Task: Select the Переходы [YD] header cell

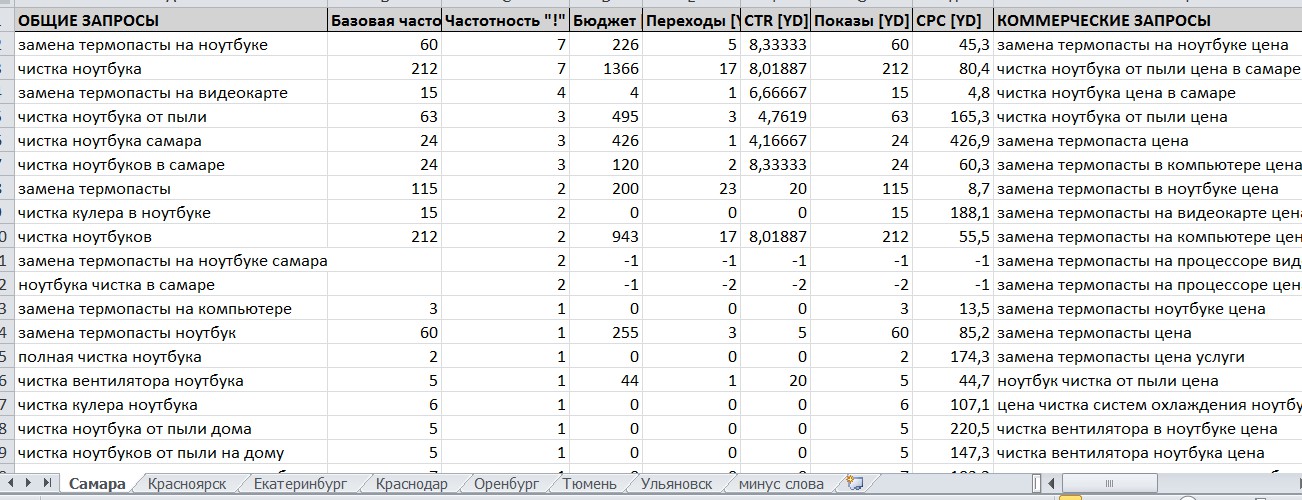Action: click(692, 21)
